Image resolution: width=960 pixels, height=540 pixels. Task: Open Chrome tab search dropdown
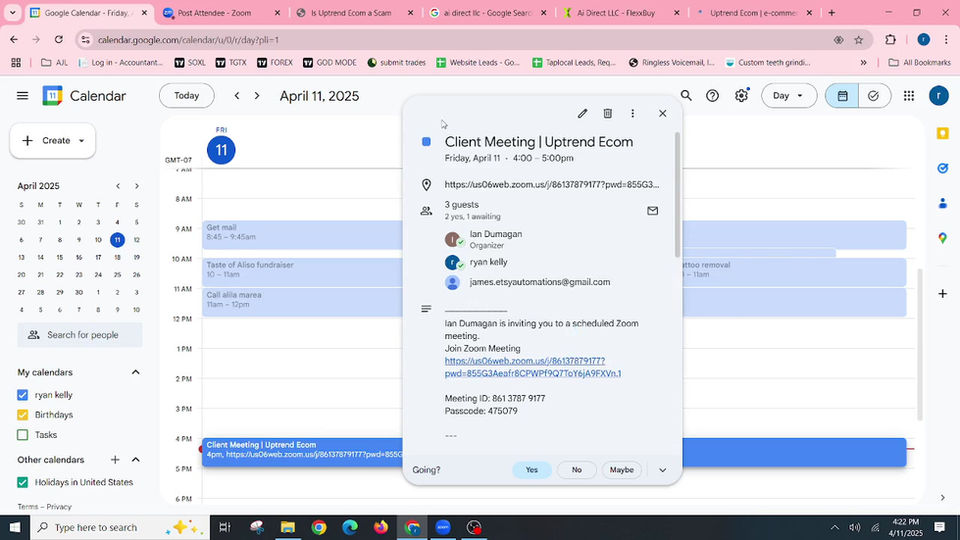pos(12,12)
